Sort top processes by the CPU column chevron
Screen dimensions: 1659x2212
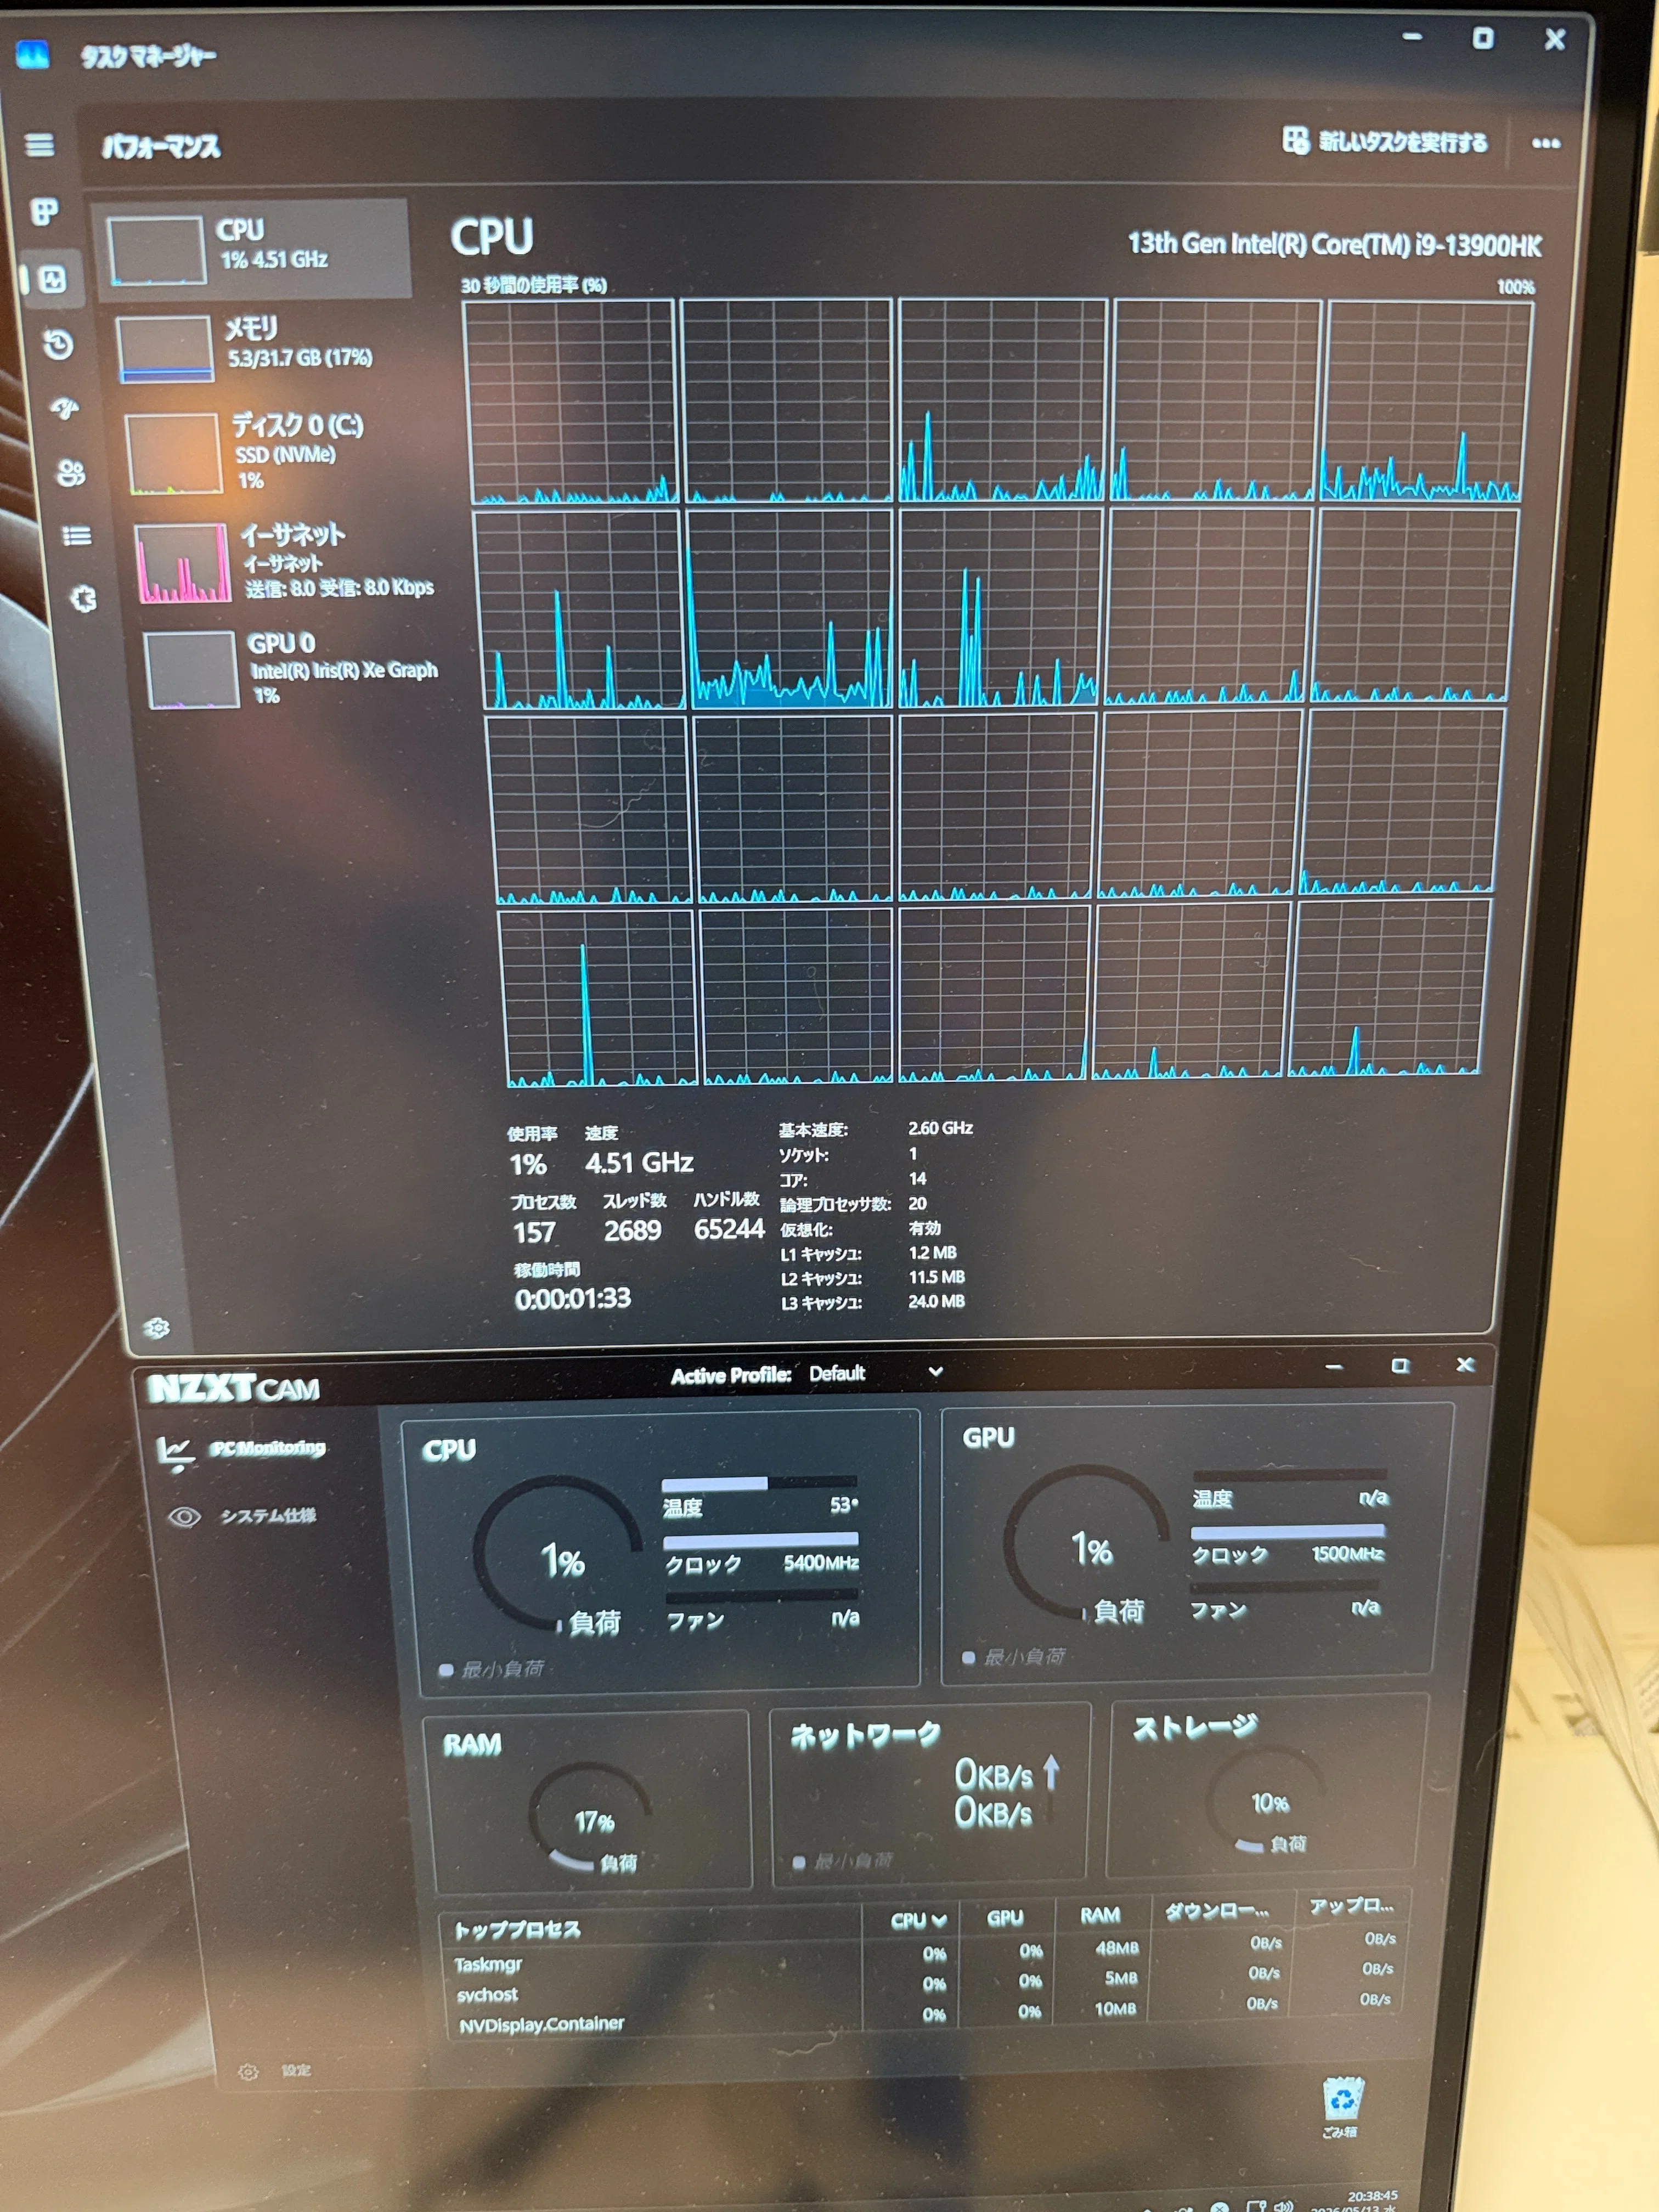tap(938, 1920)
